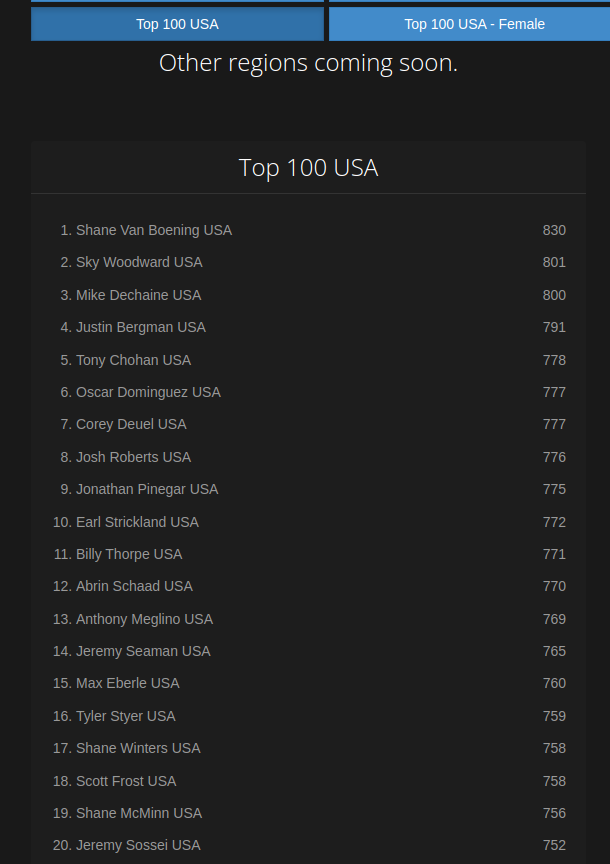Click Jeremy Seaman in the rankings
The image size is (610, 864).
[143, 651]
